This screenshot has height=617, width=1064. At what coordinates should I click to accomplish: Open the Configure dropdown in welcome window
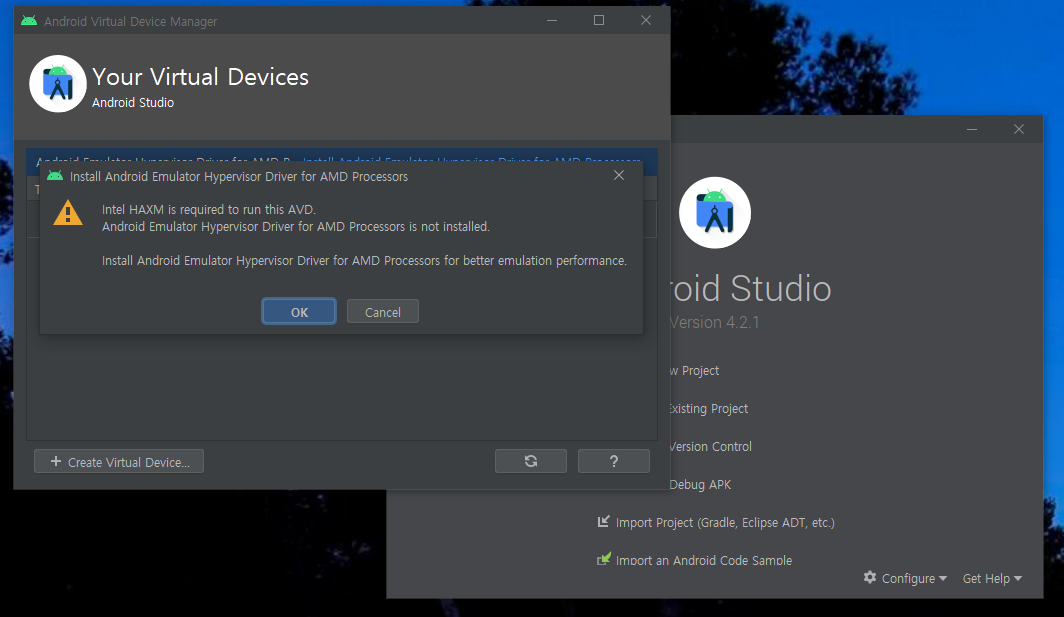point(914,578)
